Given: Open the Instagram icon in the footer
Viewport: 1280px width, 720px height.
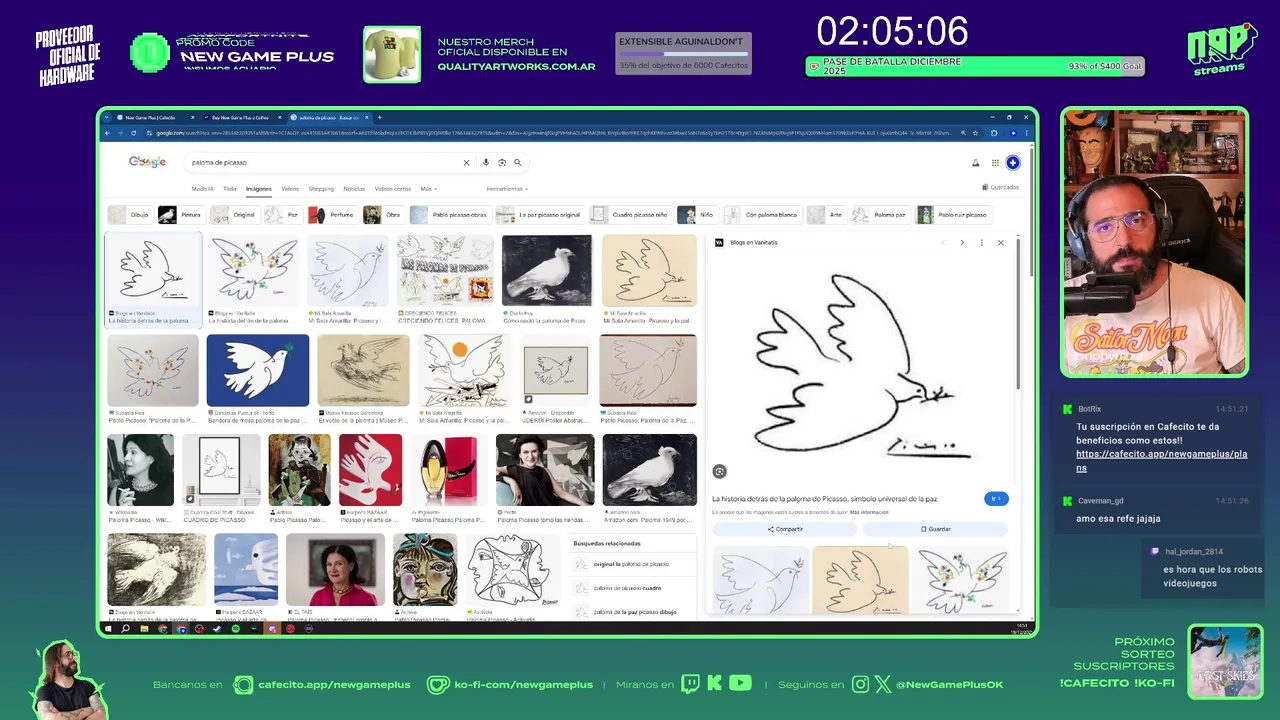Looking at the screenshot, I should [x=861, y=684].
